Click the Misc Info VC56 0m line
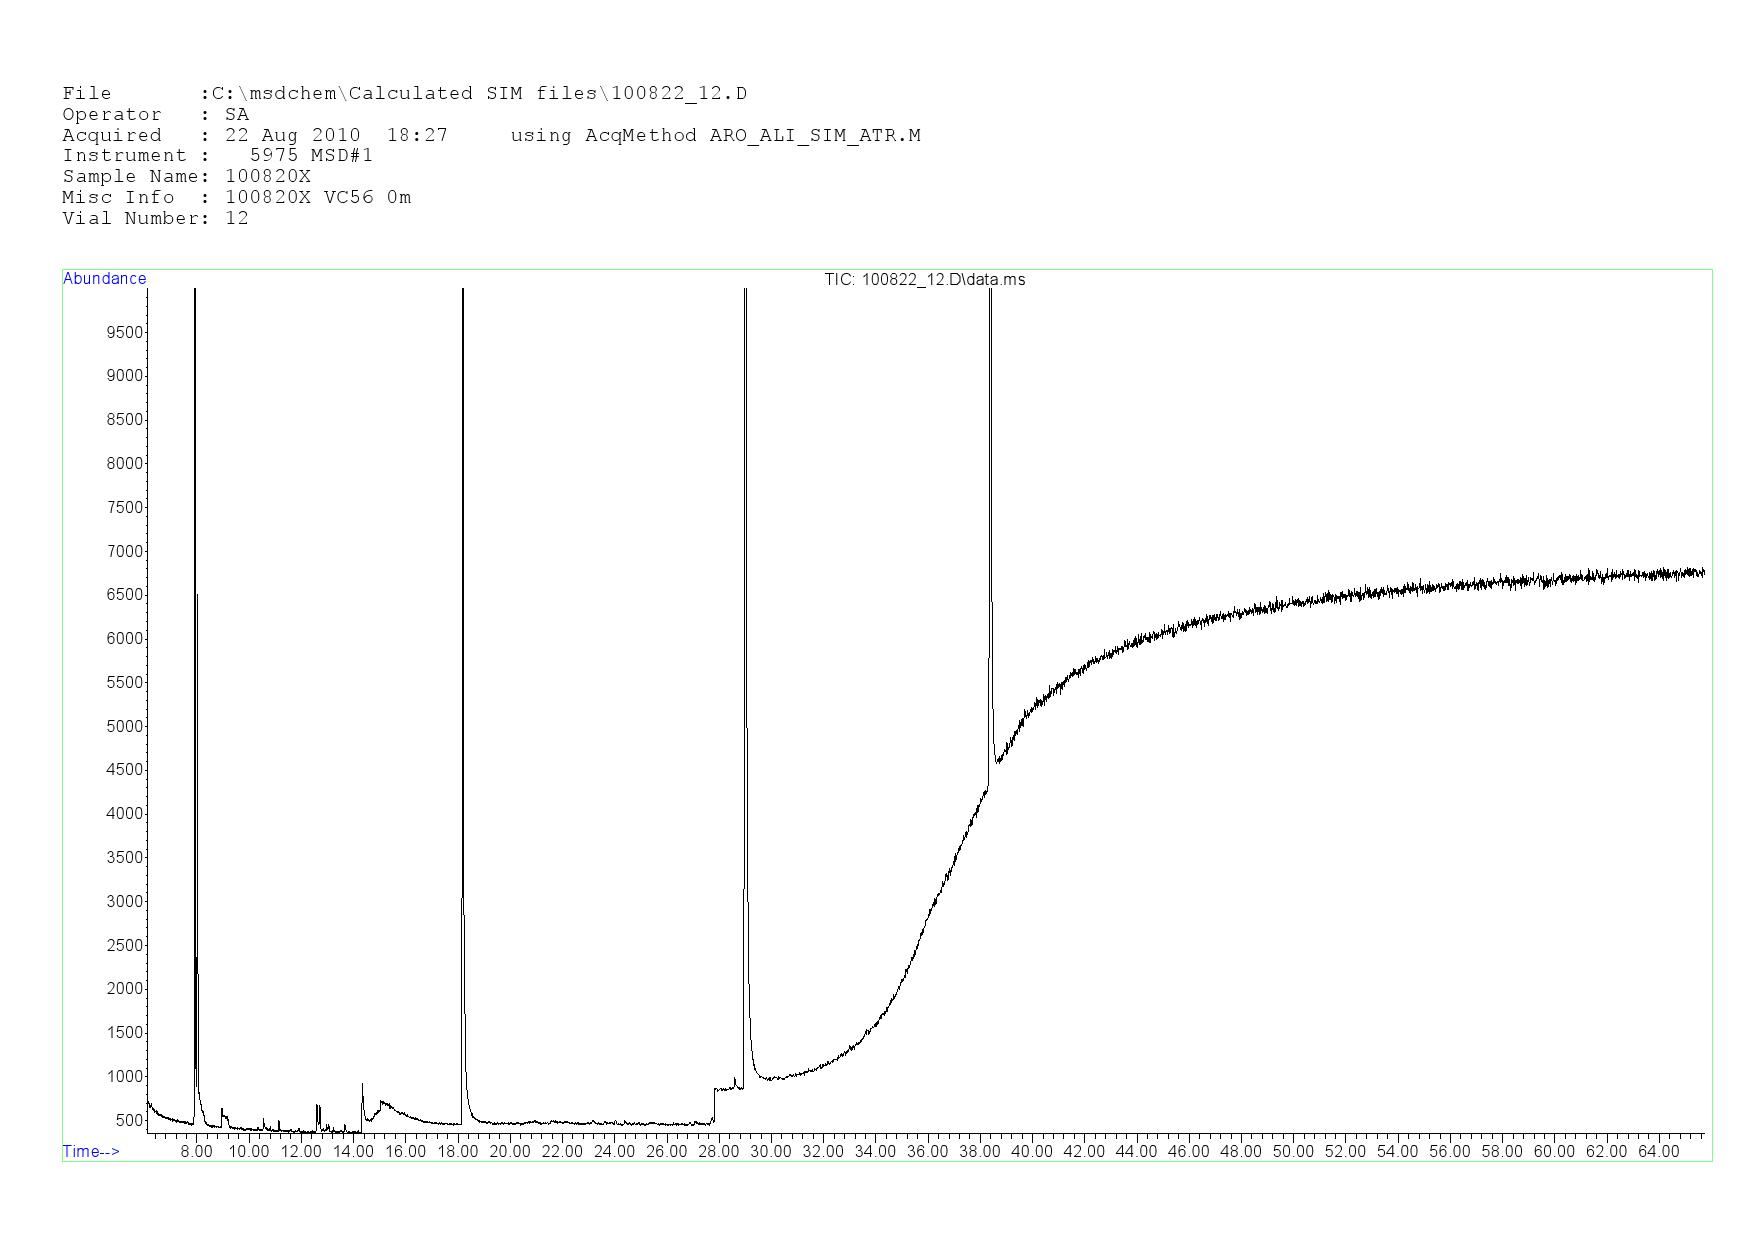 [236, 198]
